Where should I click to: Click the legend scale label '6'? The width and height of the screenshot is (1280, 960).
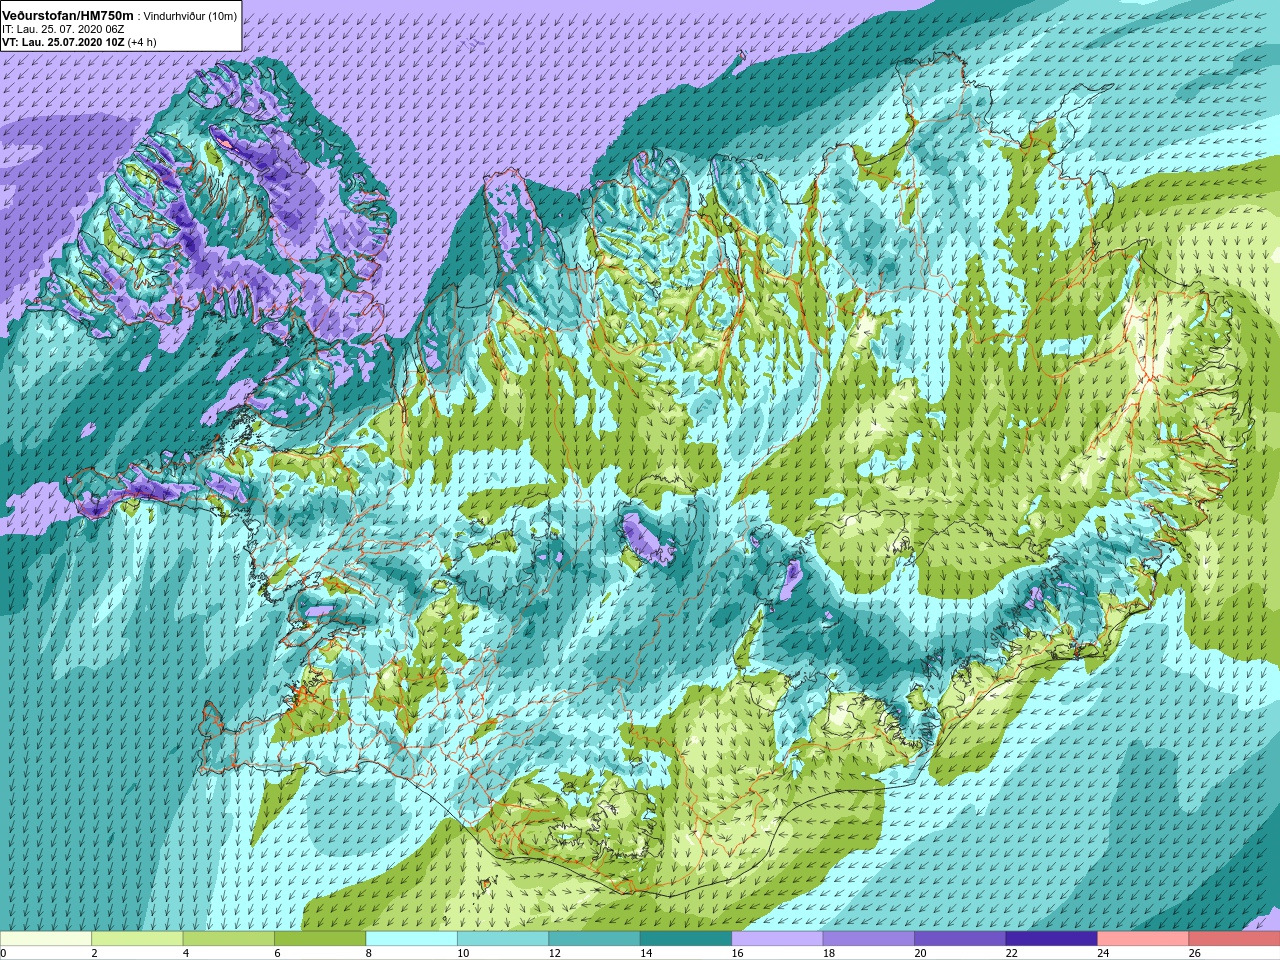[x=277, y=954]
